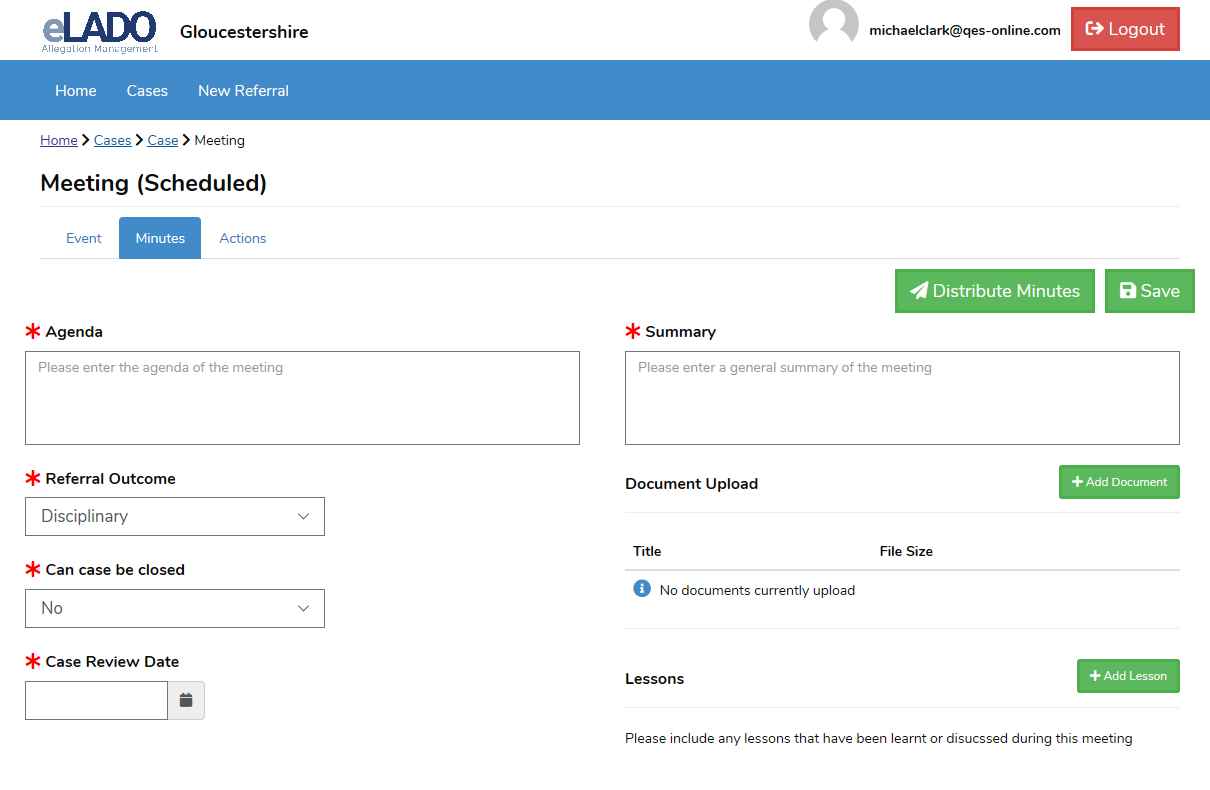Expand the Referral Outcome dropdown
1210x790 pixels.
[x=175, y=516]
